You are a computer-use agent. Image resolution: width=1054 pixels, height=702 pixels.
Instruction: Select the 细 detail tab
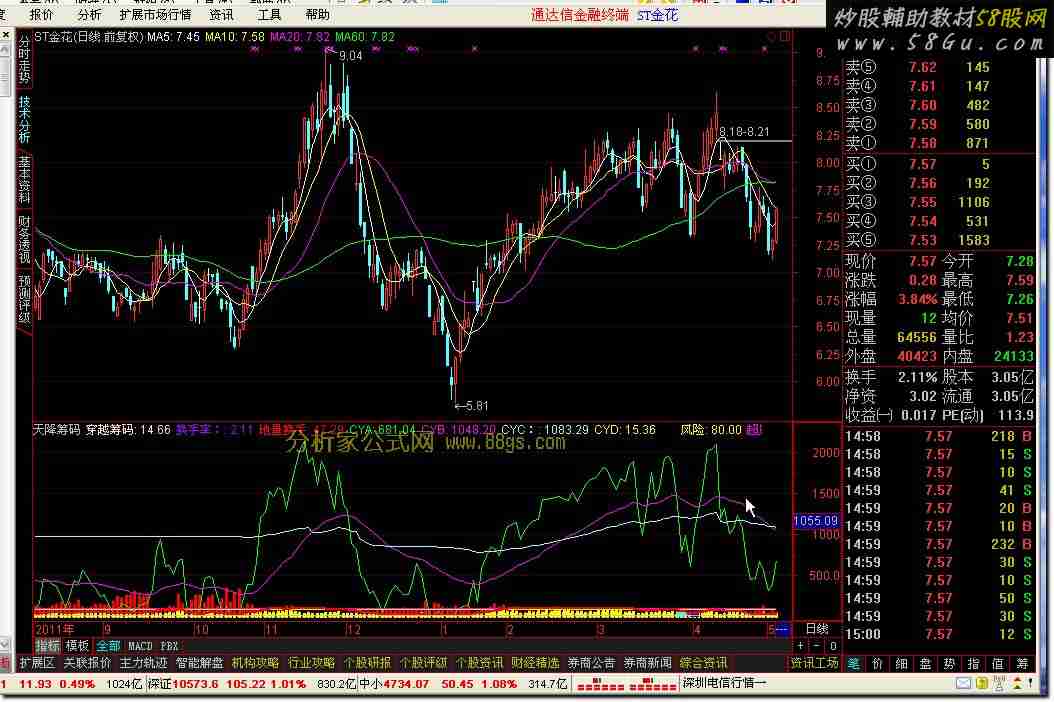[901, 663]
